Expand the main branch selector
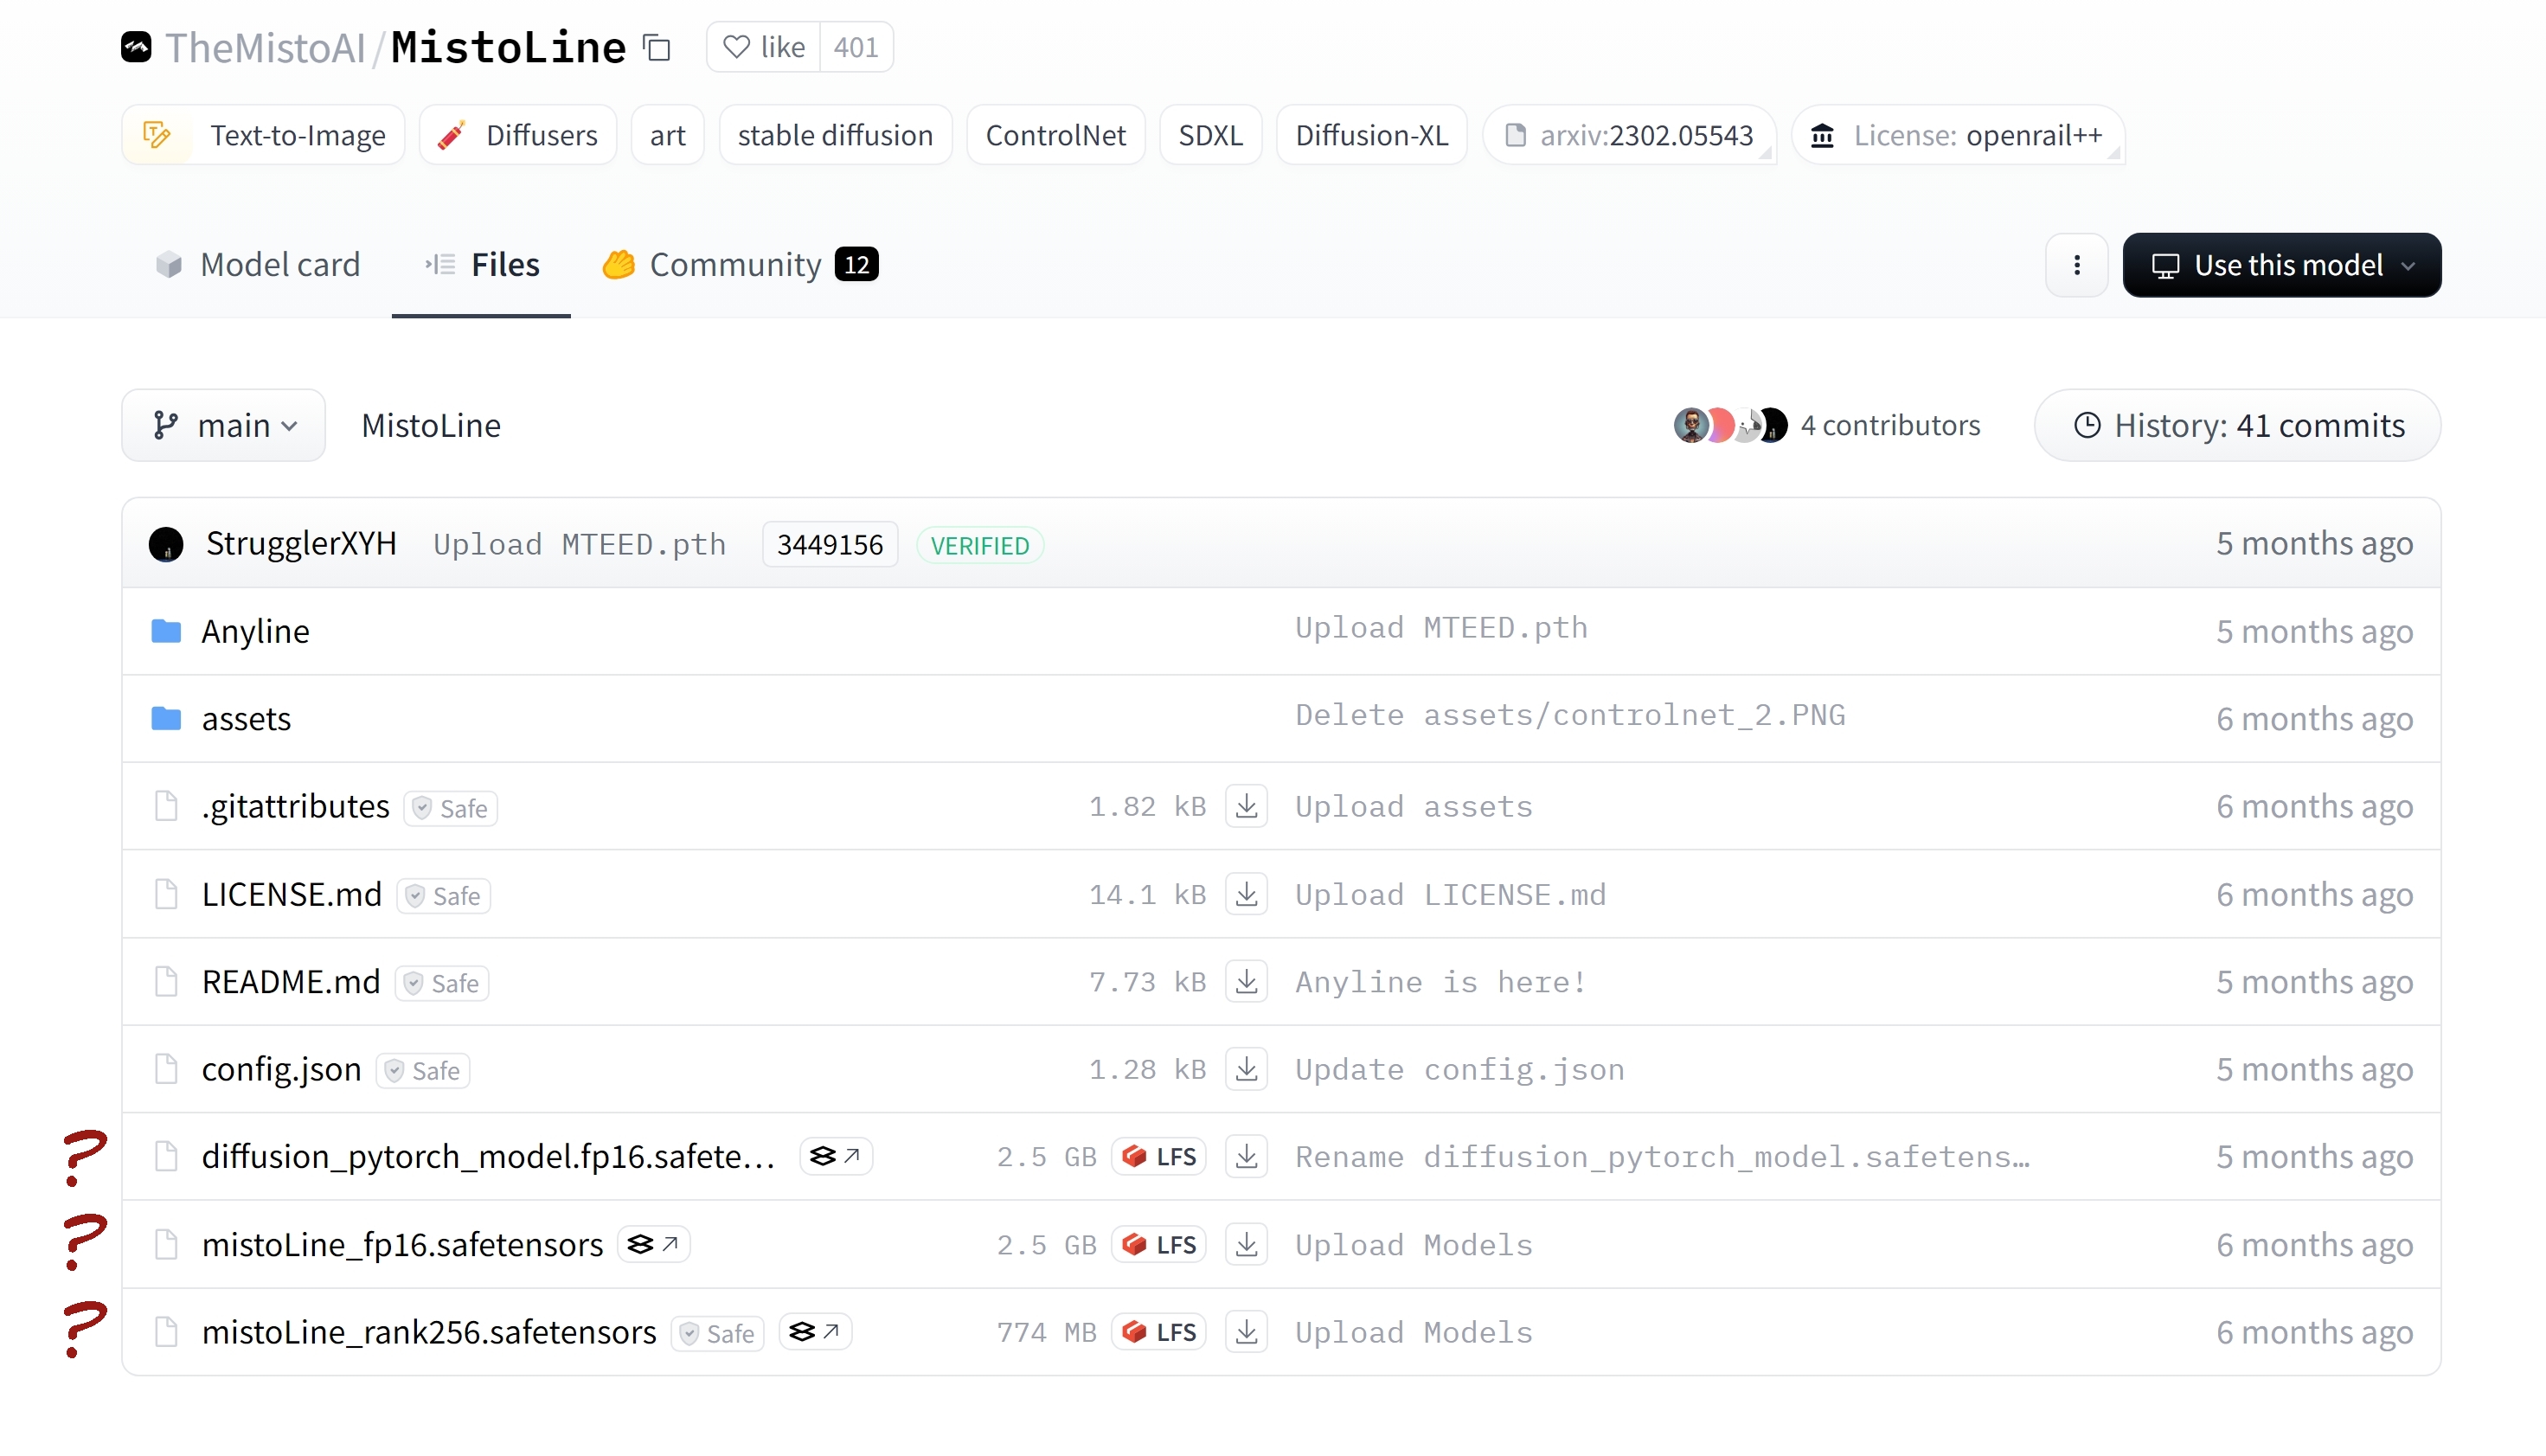 (x=224, y=425)
